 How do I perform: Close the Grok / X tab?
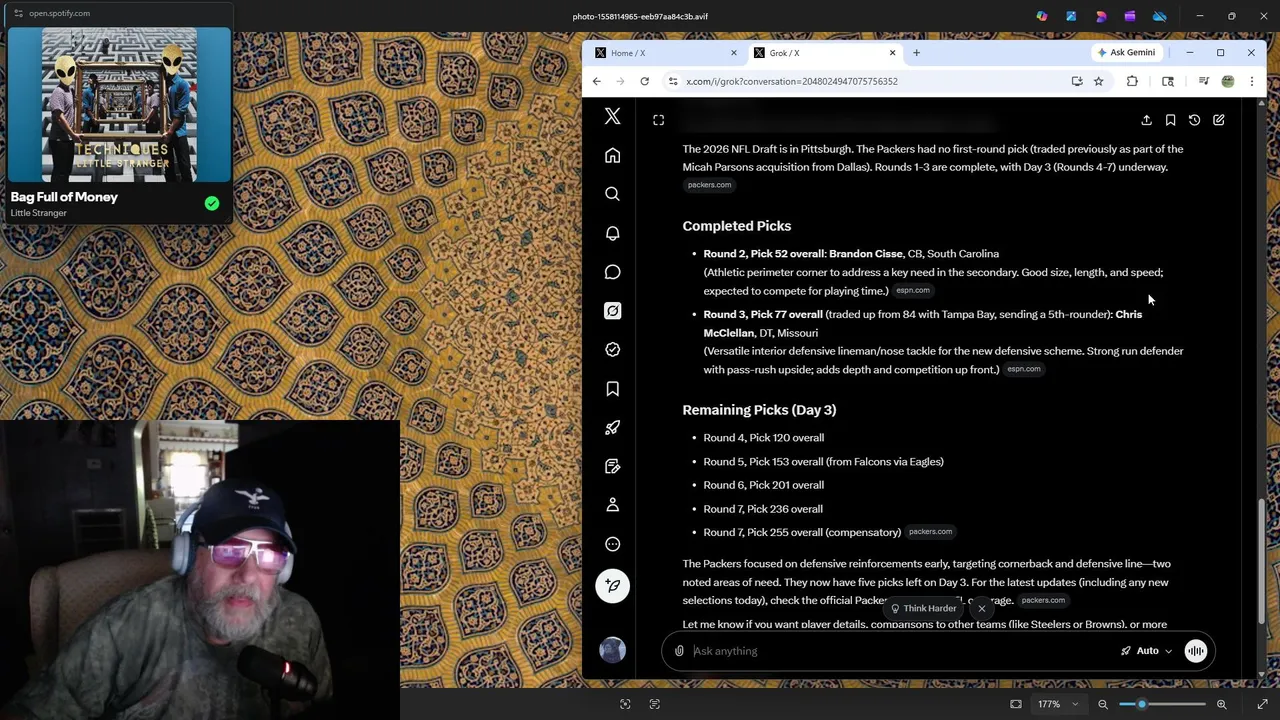point(892,53)
